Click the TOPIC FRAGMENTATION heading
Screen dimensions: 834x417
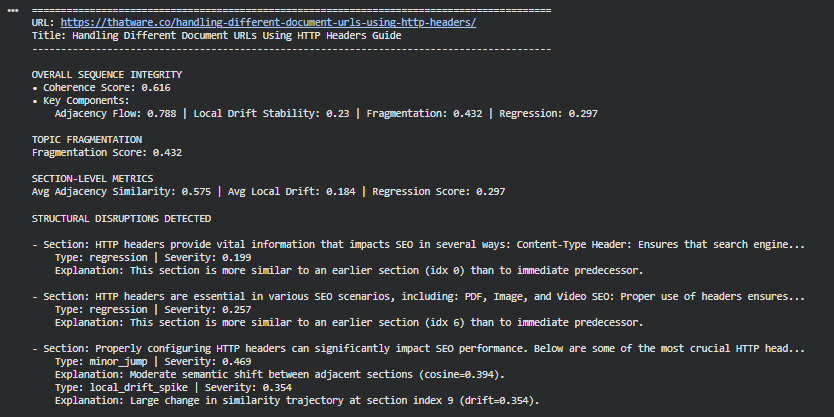point(86,139)
